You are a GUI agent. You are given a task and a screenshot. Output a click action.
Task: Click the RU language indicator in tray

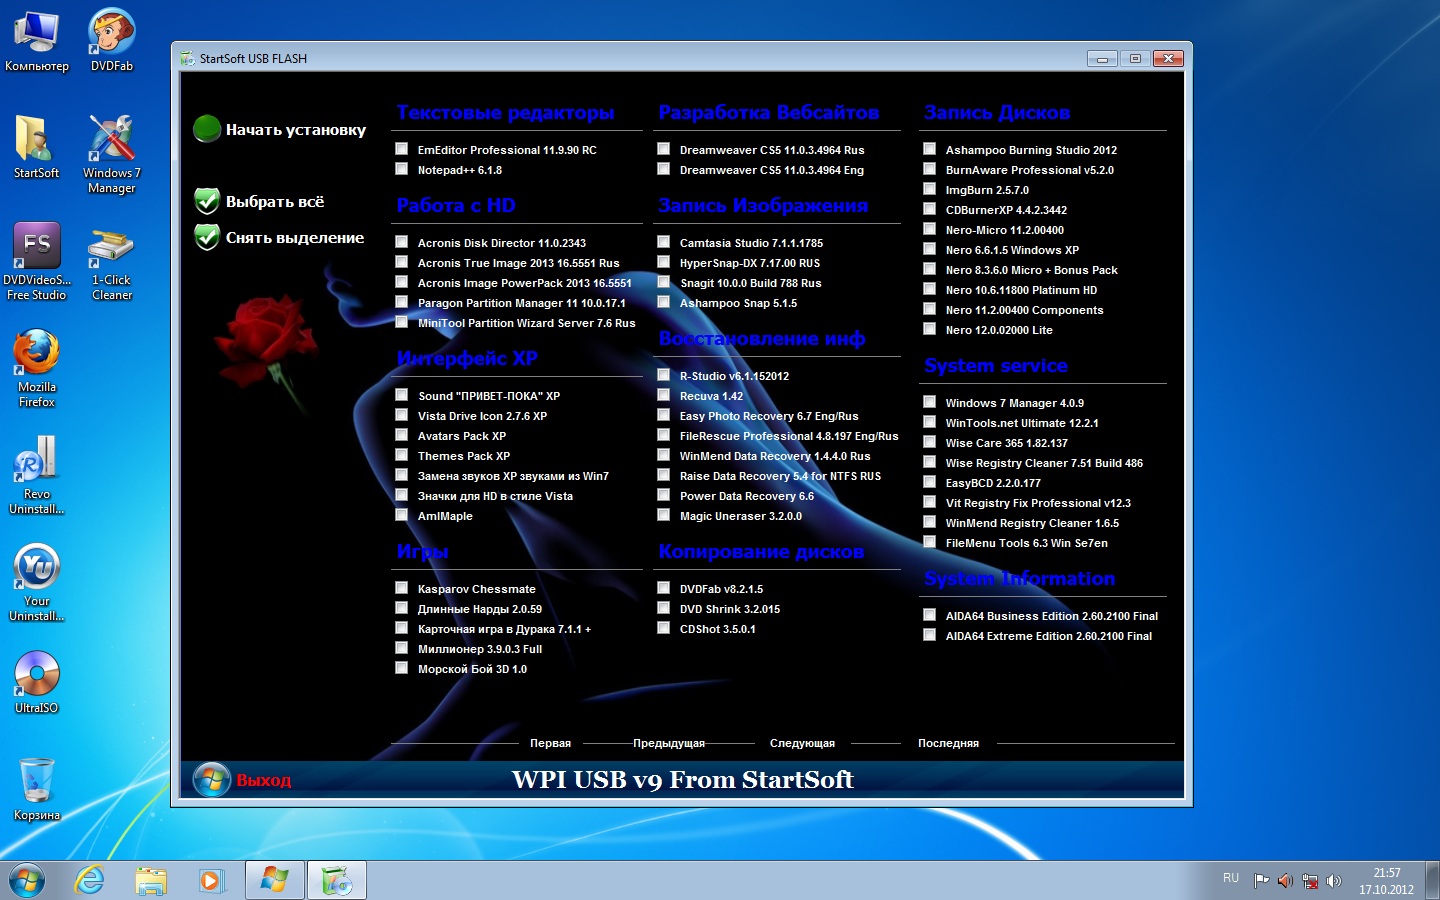(1231, 878)
